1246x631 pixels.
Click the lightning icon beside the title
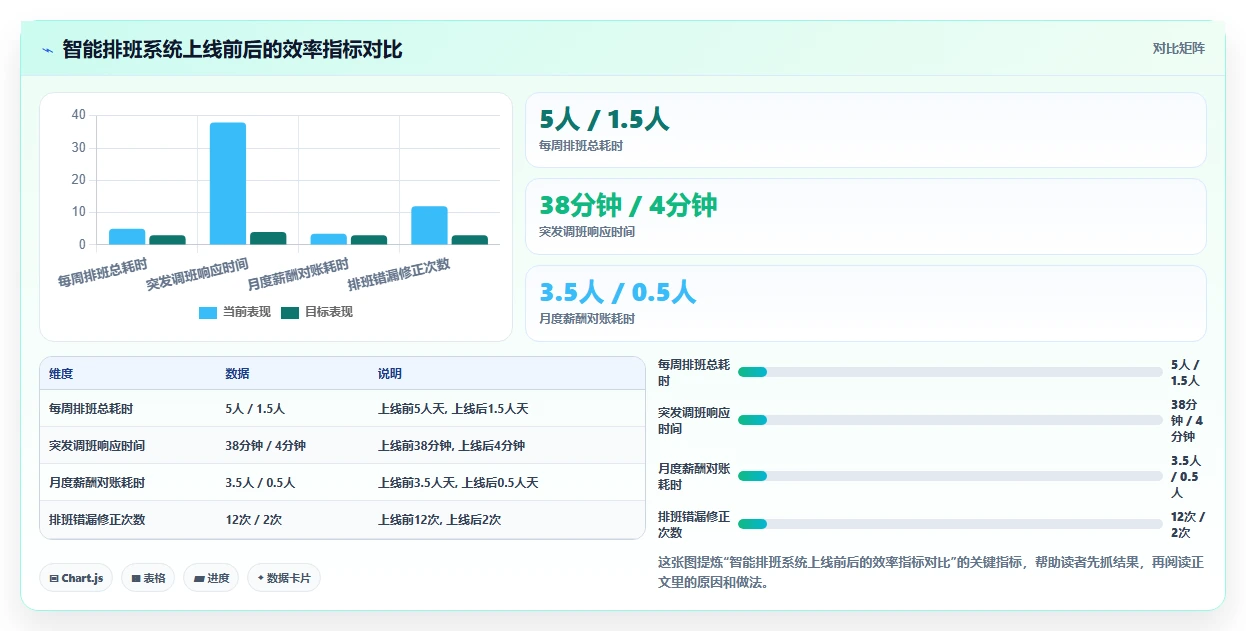point(48,49)
